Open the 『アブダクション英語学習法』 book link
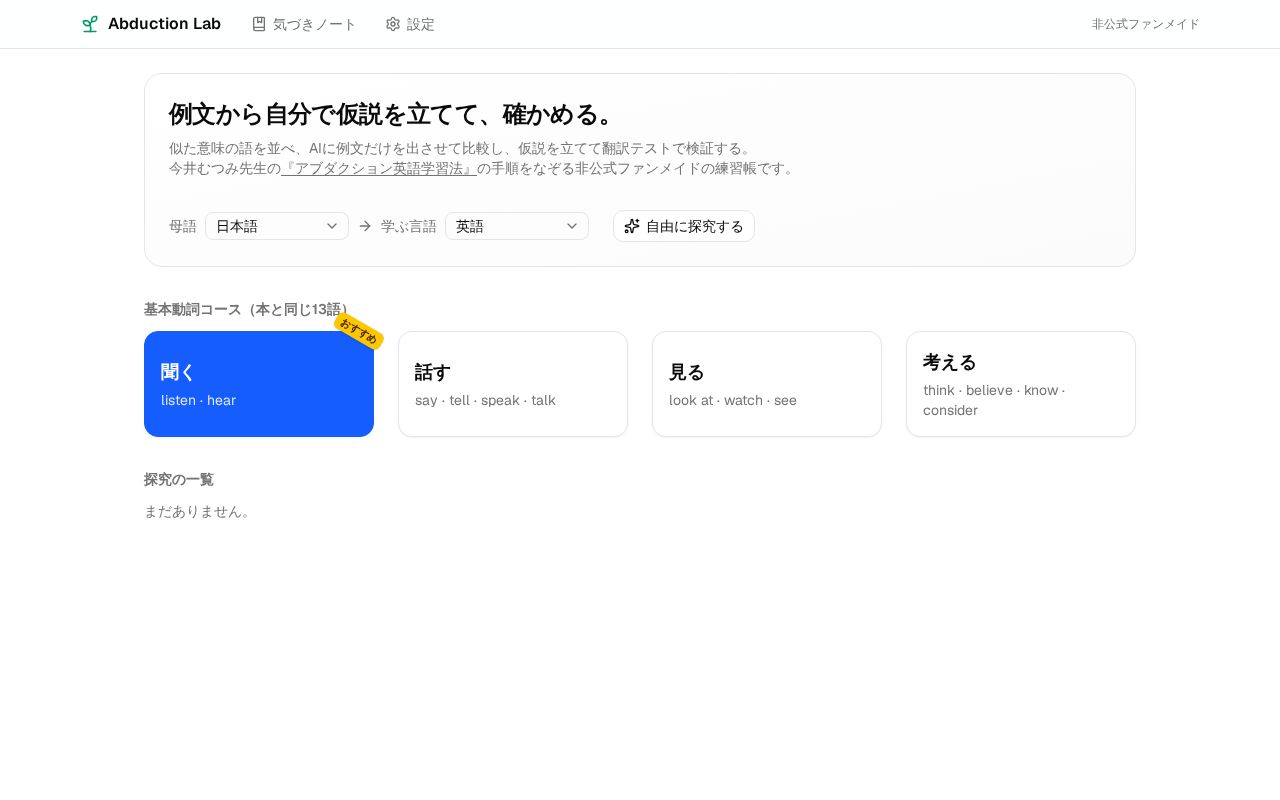1280x800 pixels. [379, 168]
